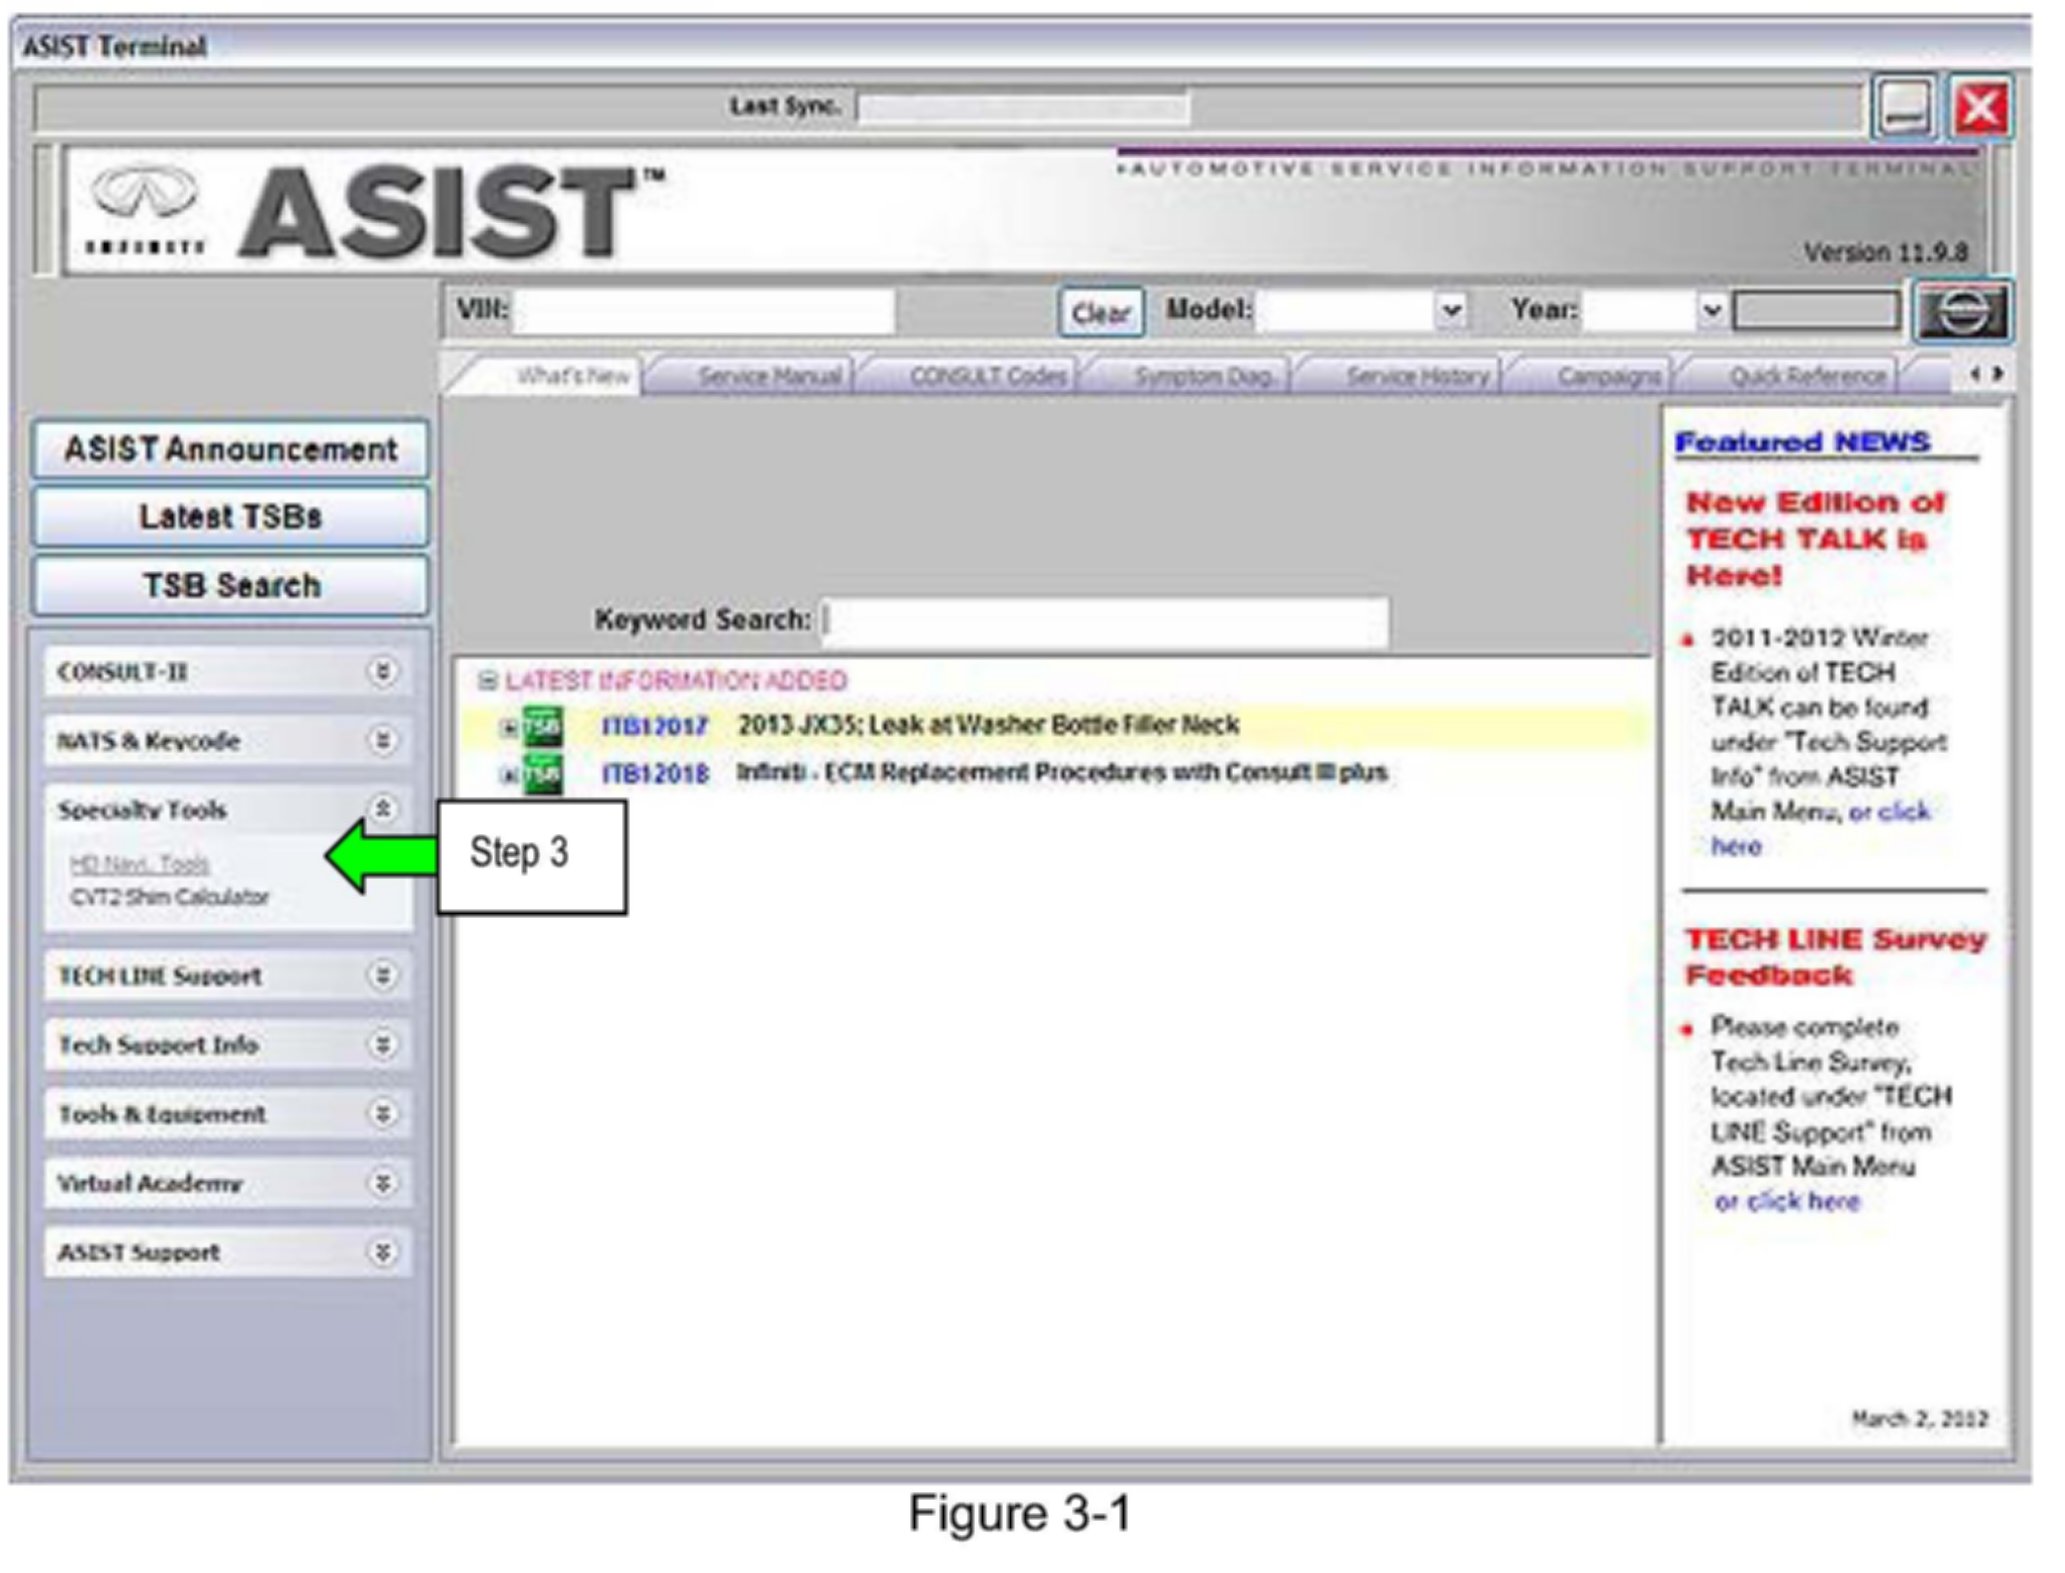Expand Tools & Equipment chevron icon
The width and height of the screenshot is (2065, 1573).
[382, 1113]
